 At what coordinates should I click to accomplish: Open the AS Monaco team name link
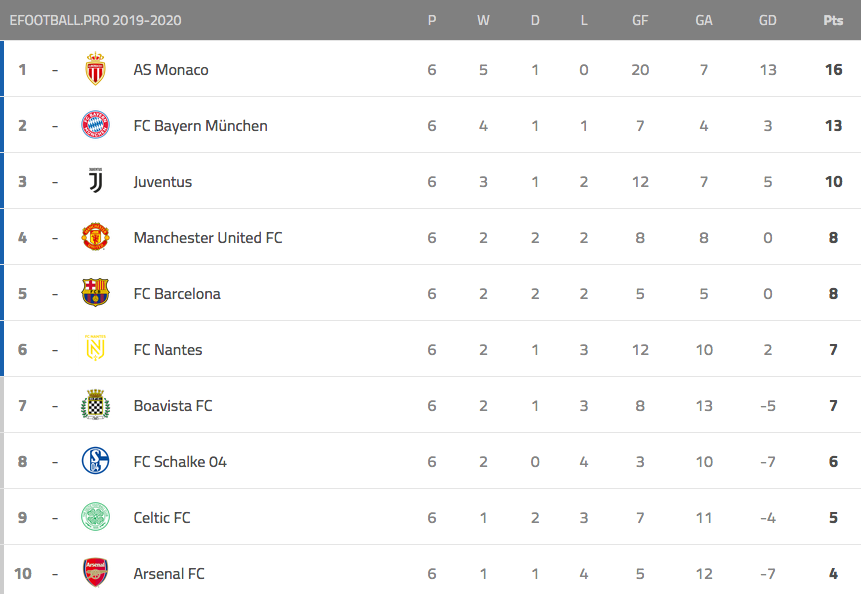[x=171, y=70]
